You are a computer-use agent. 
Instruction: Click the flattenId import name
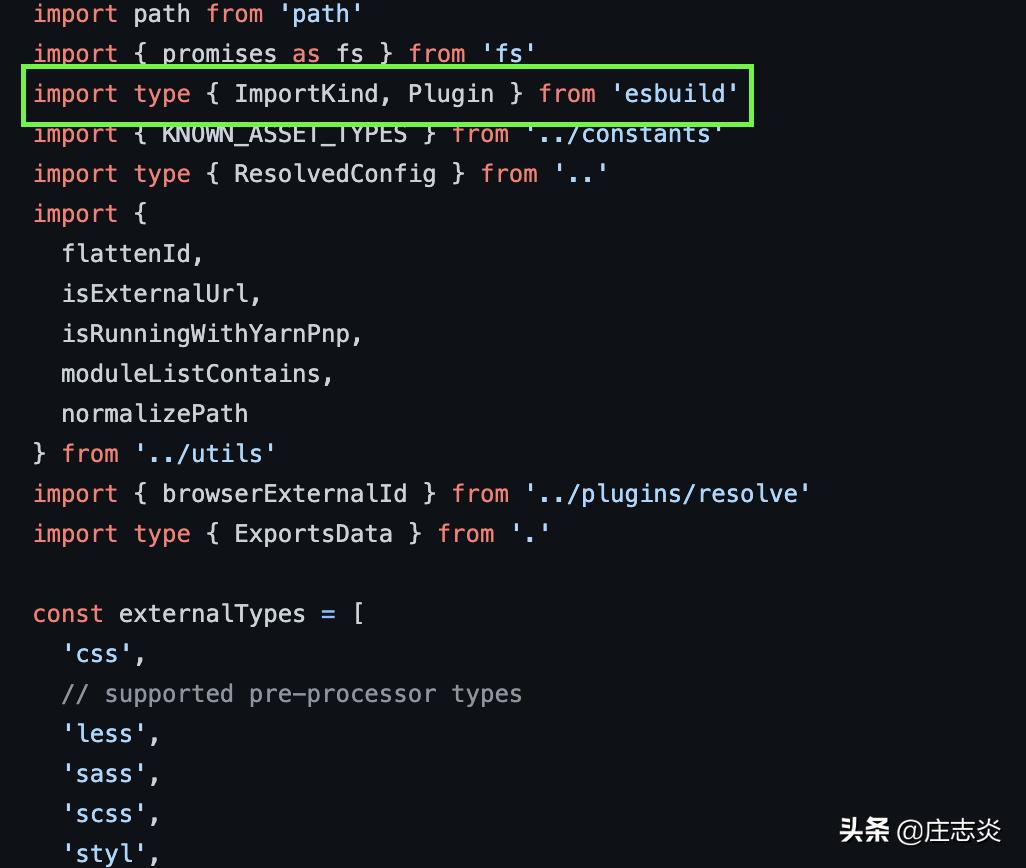coord(126,254)
